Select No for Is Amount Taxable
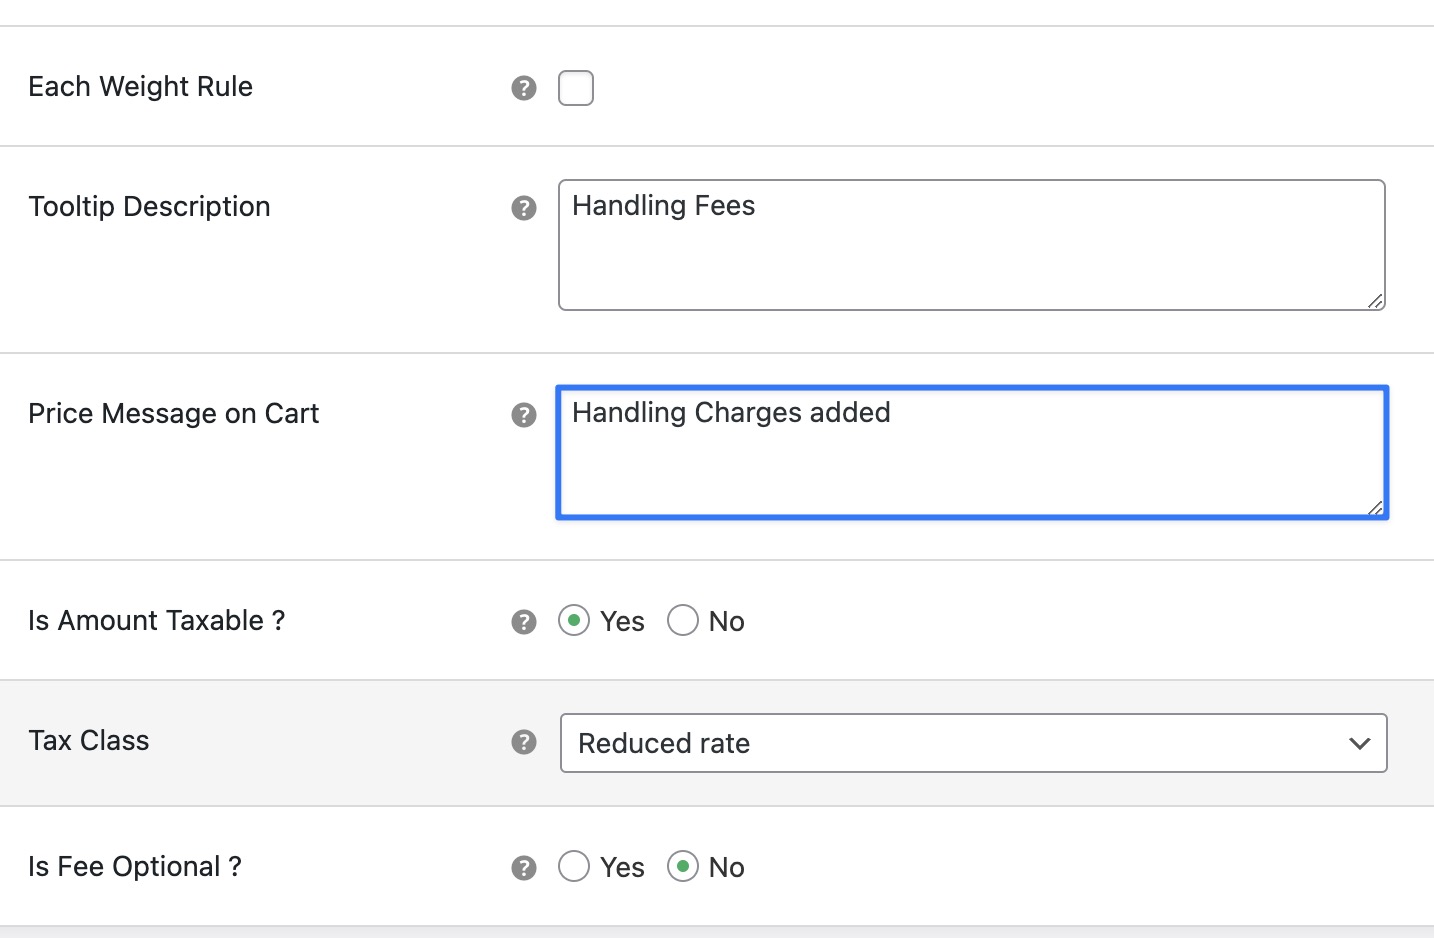Viewport: 1434px width, 938px height. pyautogui.click(x=683, y=621)
